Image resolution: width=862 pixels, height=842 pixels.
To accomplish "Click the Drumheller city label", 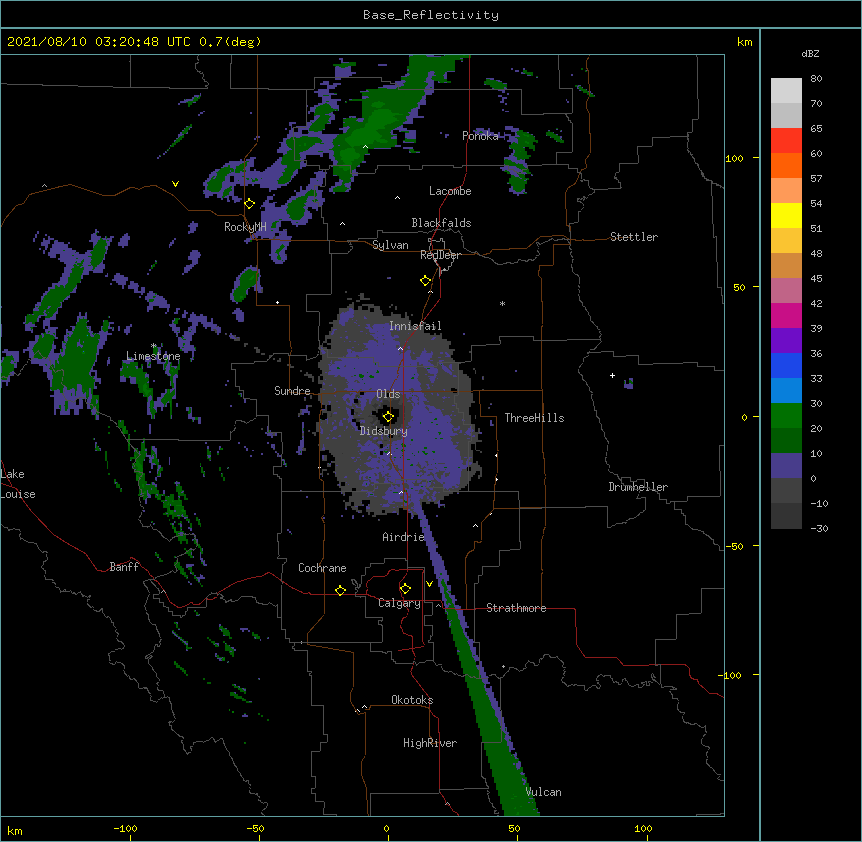I will 638,487.
